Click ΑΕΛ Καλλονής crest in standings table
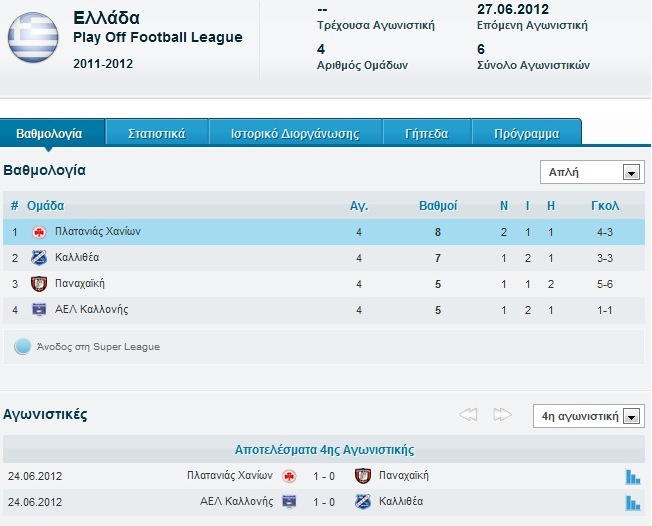Image resolution: width=652 pixels, height=526 pixels. (x=39, y=310)
